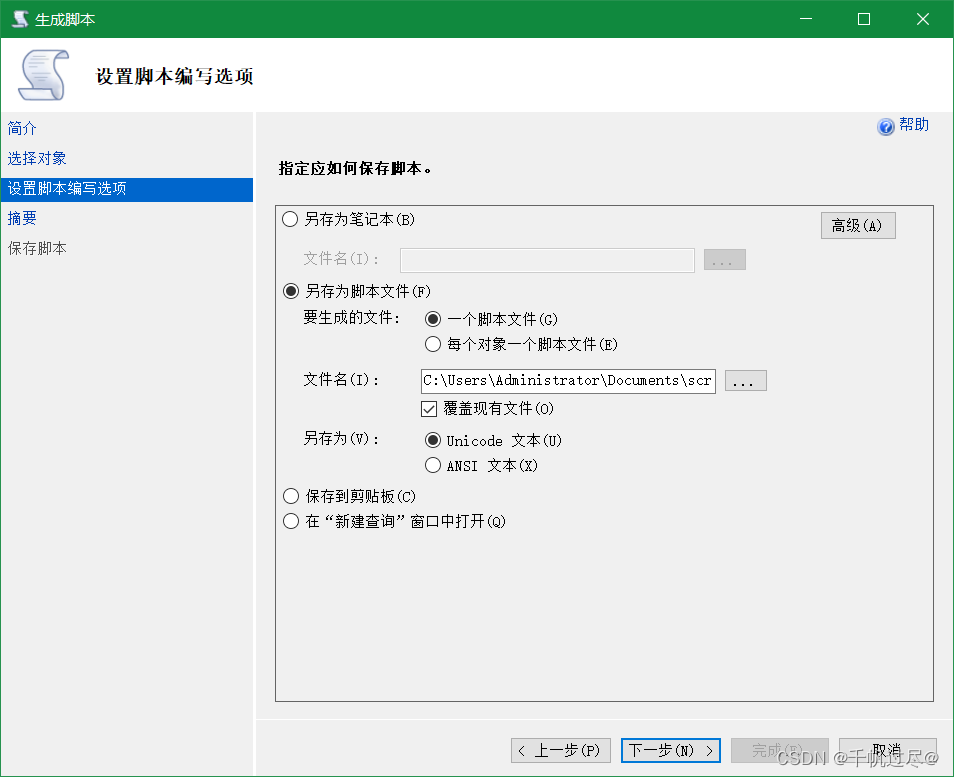Switch encoding to ANSI 文本
This screenshot has width=954, height=777.
(x=432, y=464)
